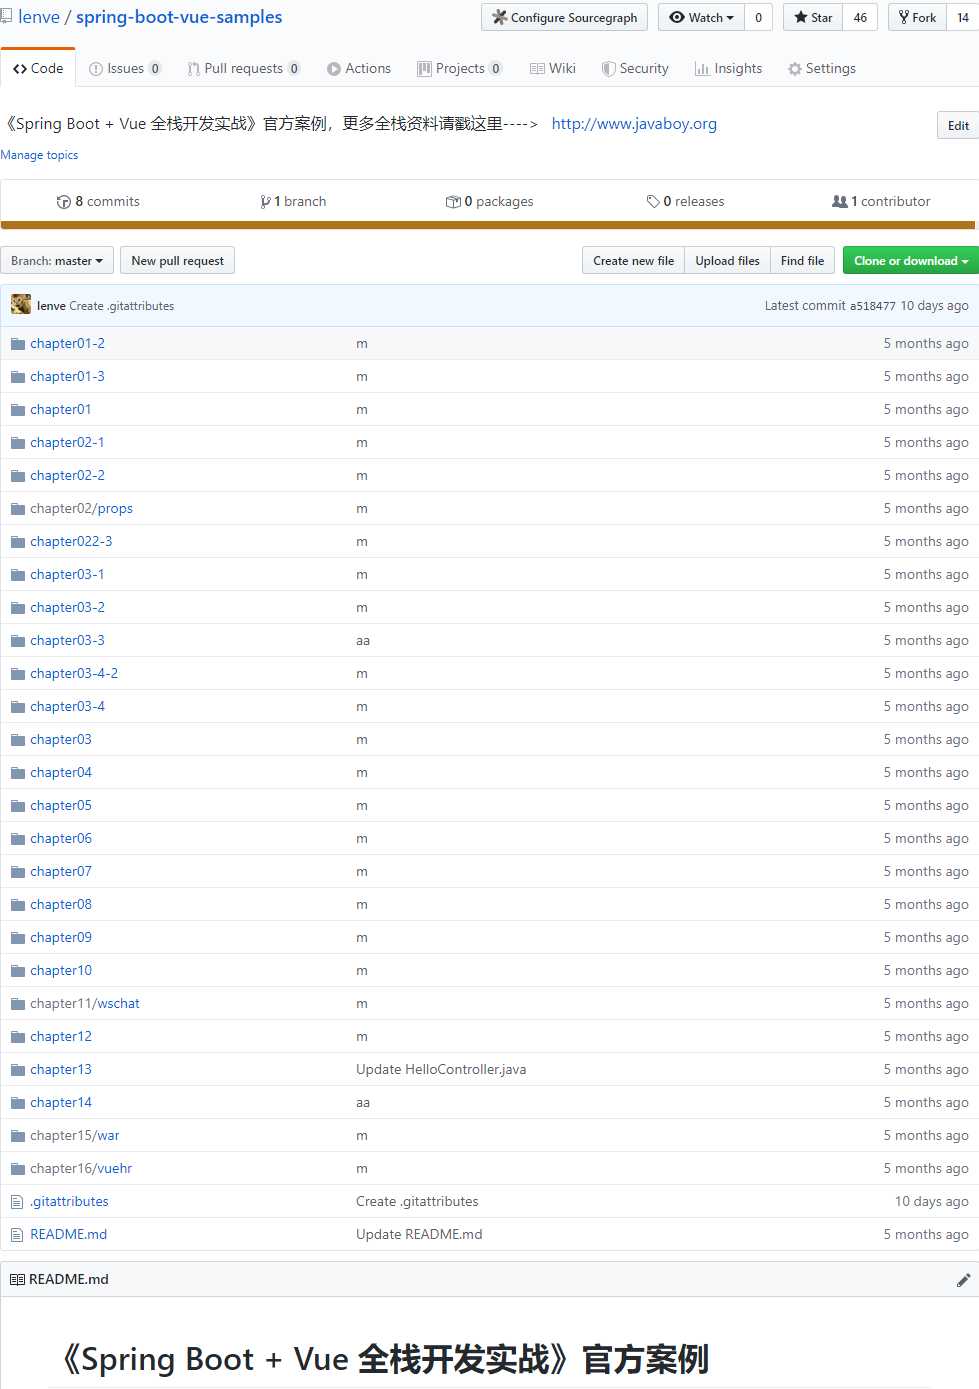This screenshot has width=979, height=1389.
Task: Open the Watch dropdown
Action: click(701, 17)
